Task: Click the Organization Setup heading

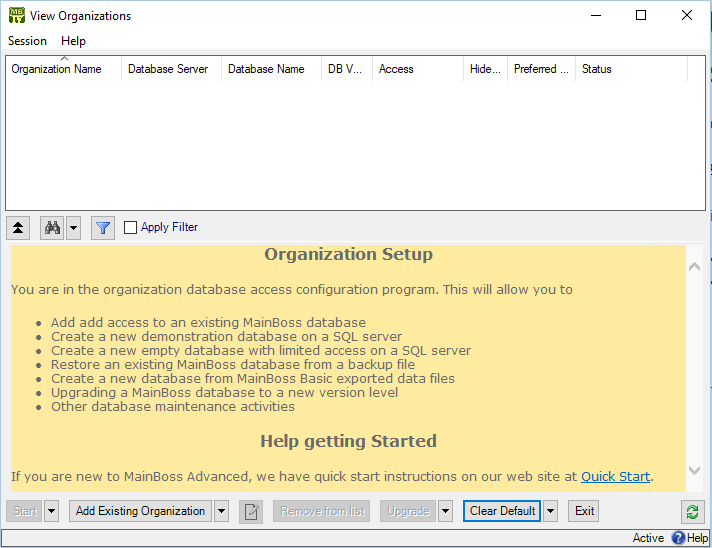Action: [x=348, y=254]
